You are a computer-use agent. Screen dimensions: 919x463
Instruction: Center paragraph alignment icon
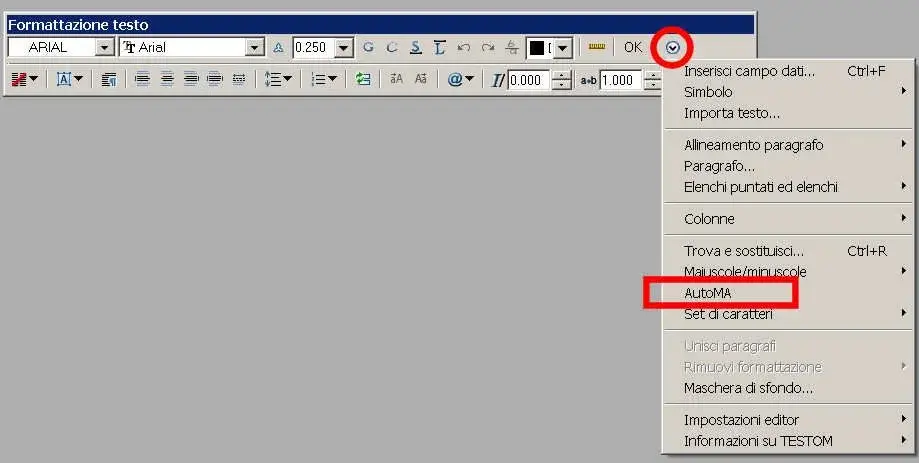167,80
